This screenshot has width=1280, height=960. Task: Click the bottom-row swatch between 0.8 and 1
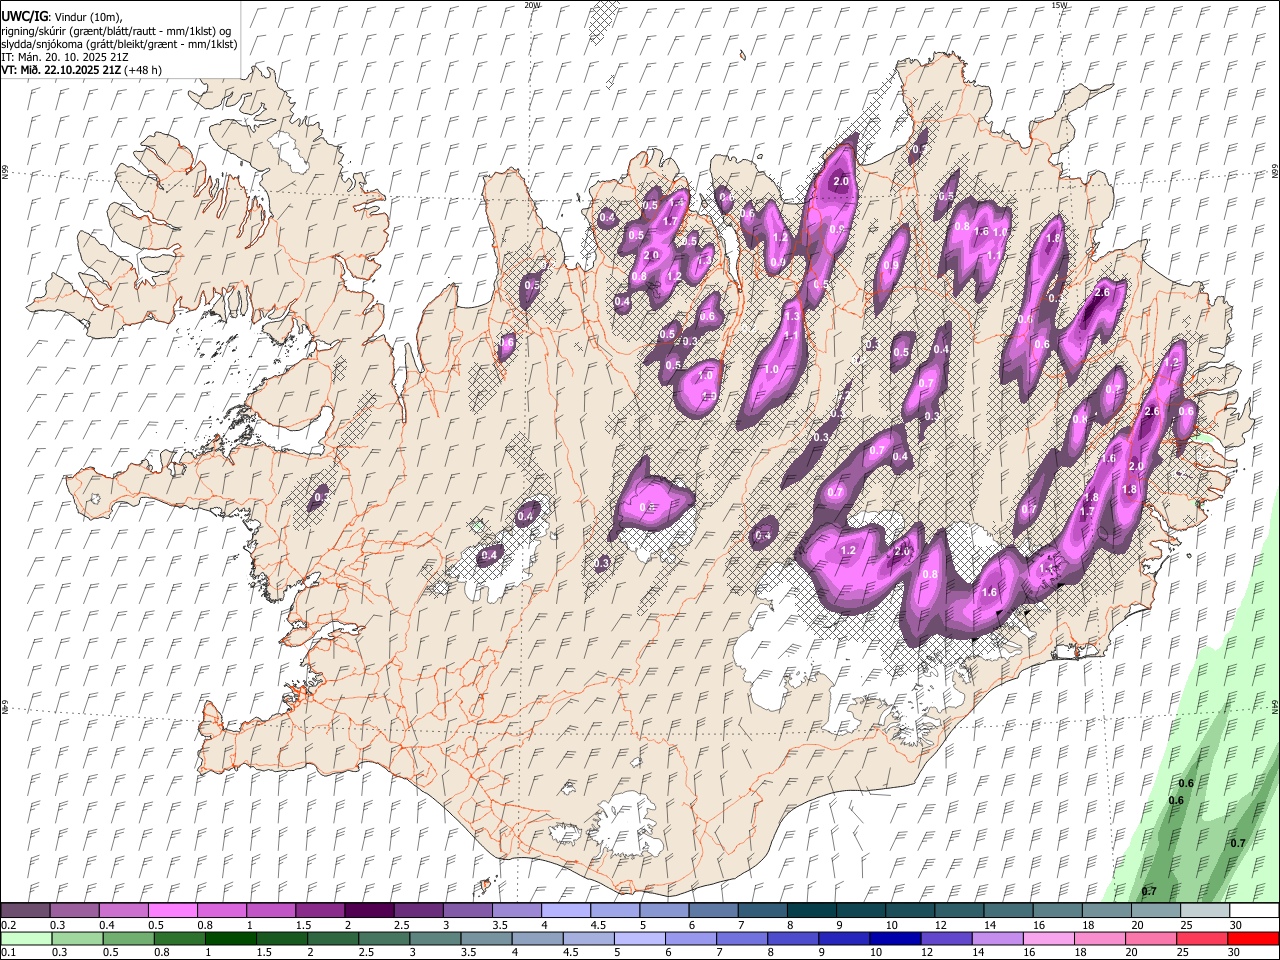179,939
